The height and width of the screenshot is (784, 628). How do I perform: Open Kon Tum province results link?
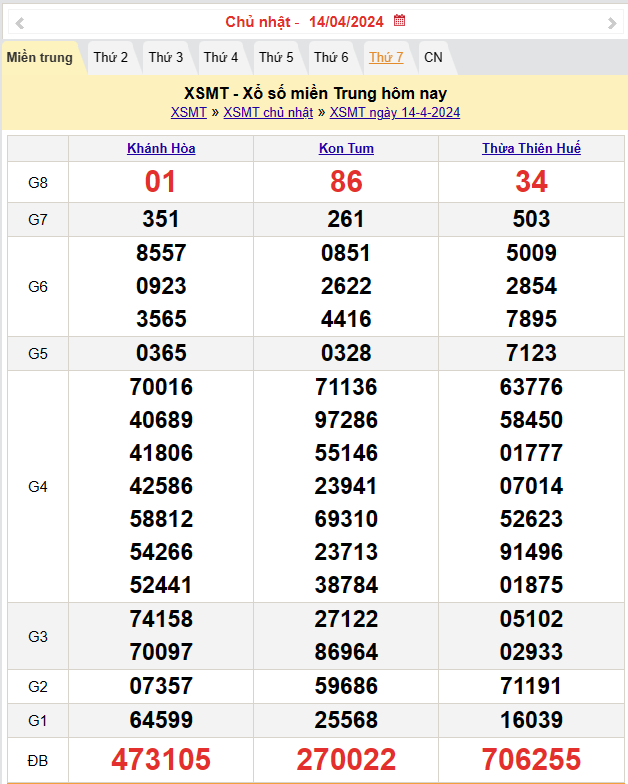[346, 149]
